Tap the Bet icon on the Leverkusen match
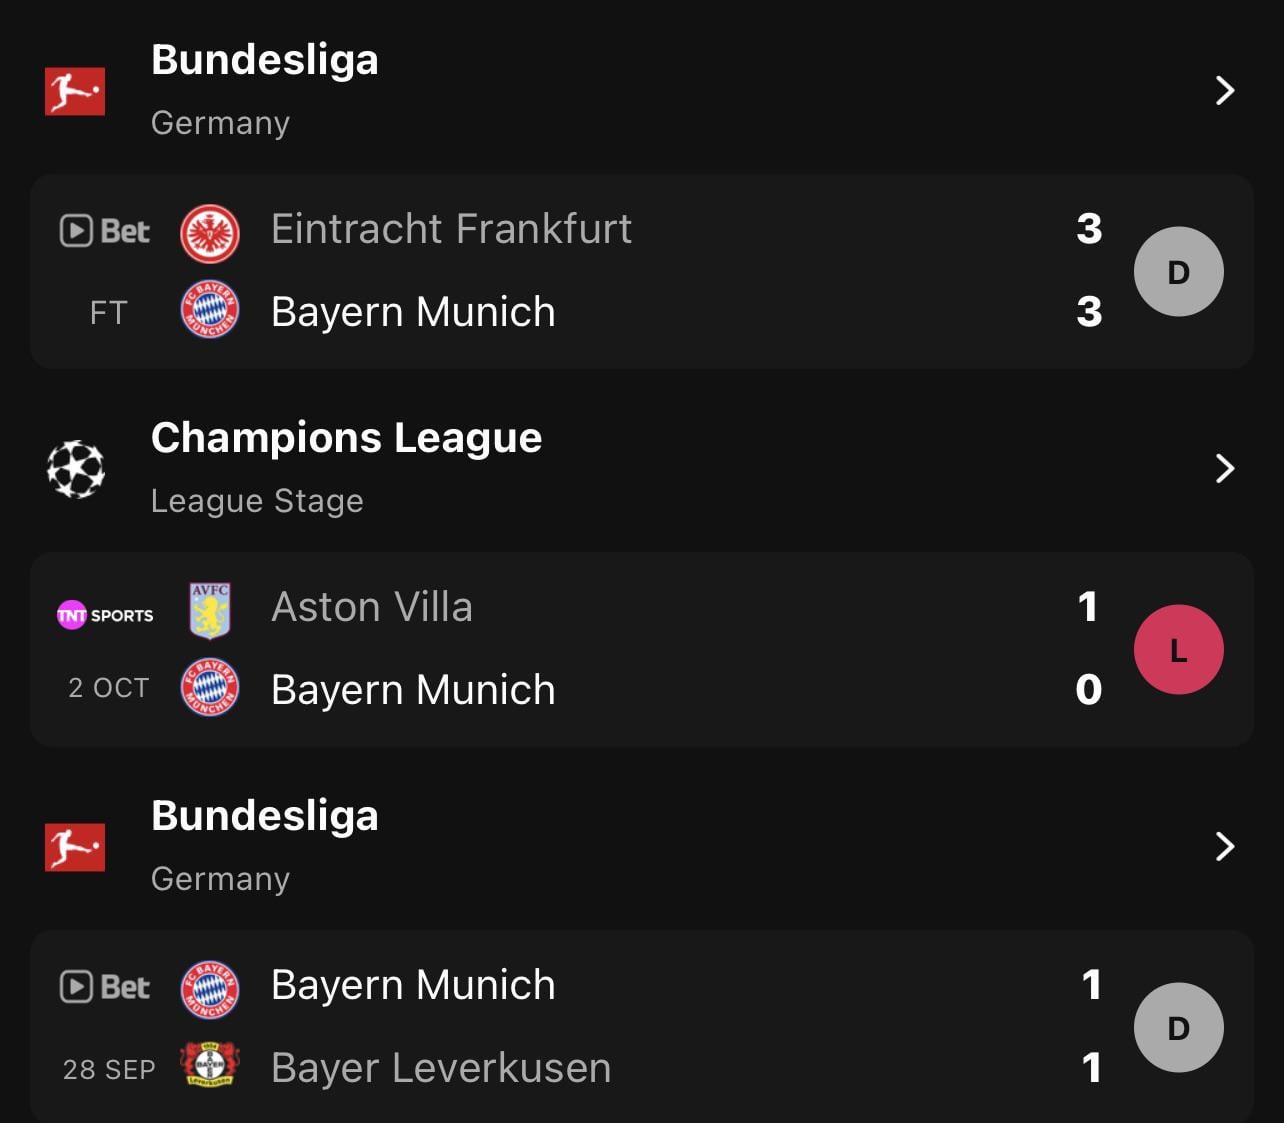Viewport: 1284px width, 1123px height. tap(105, 987)
